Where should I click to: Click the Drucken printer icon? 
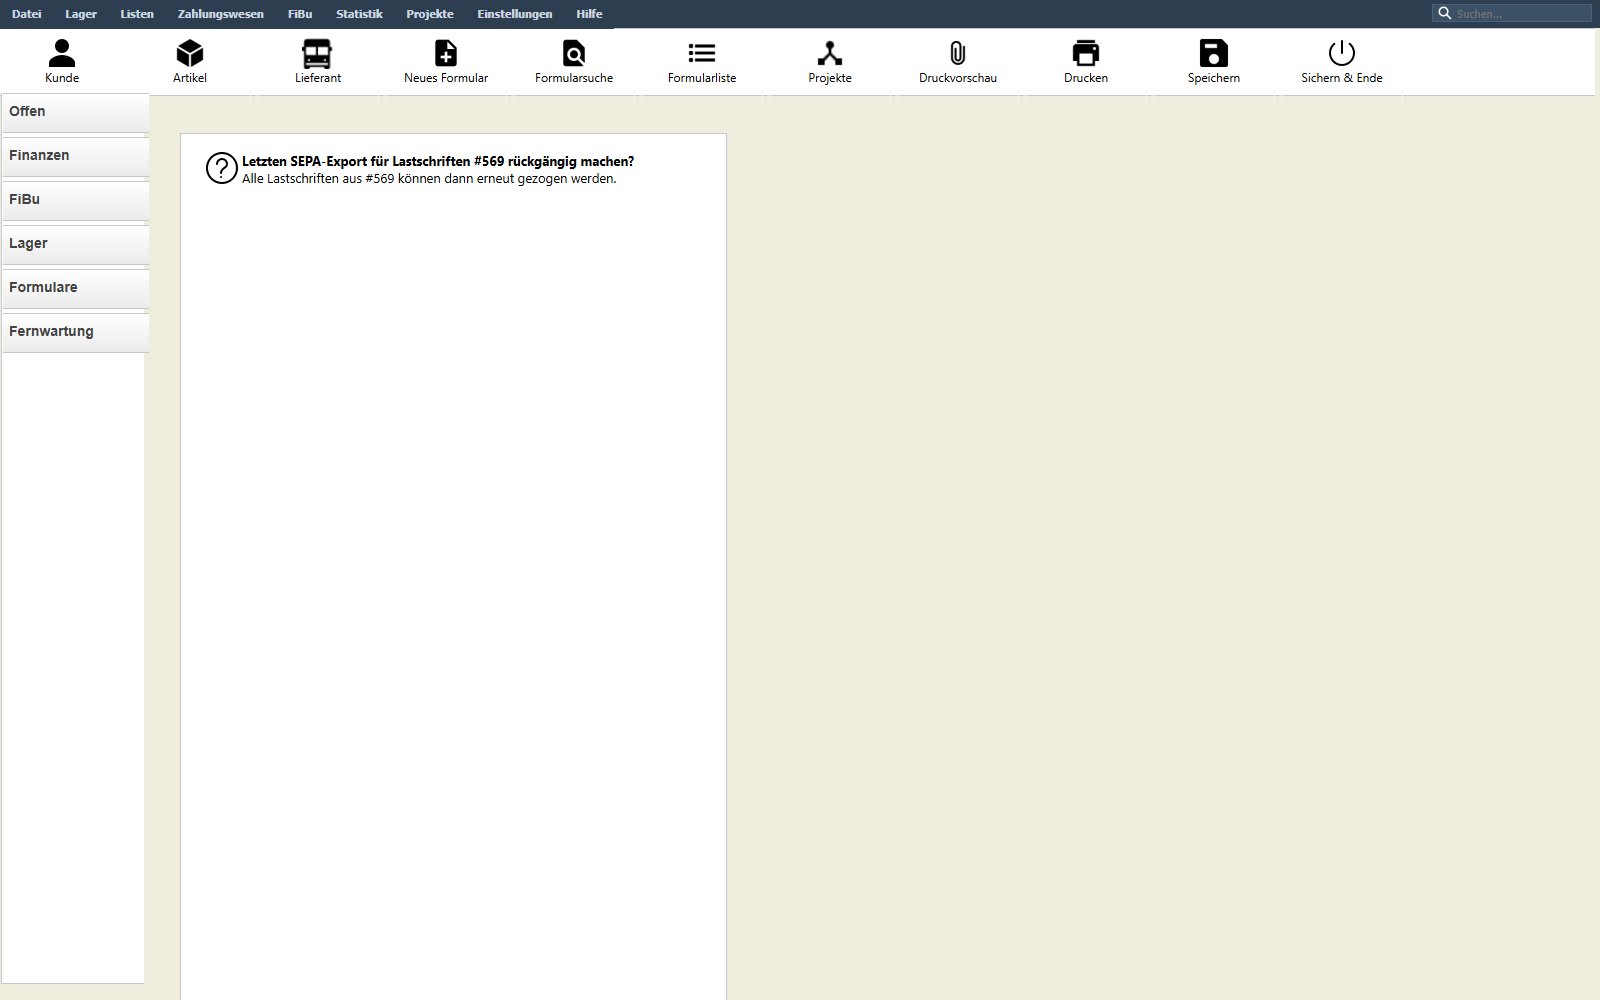[x=1086, y=53]
